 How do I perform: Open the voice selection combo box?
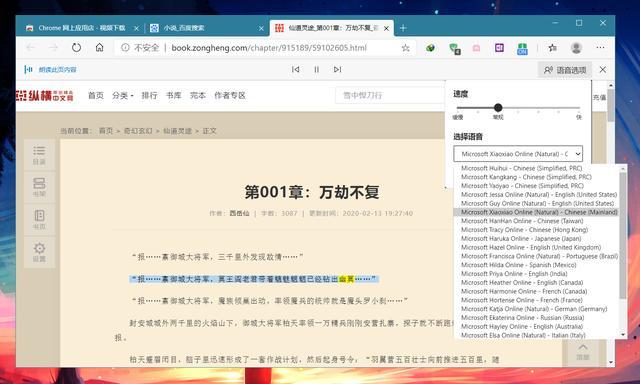tap(518, 154)
